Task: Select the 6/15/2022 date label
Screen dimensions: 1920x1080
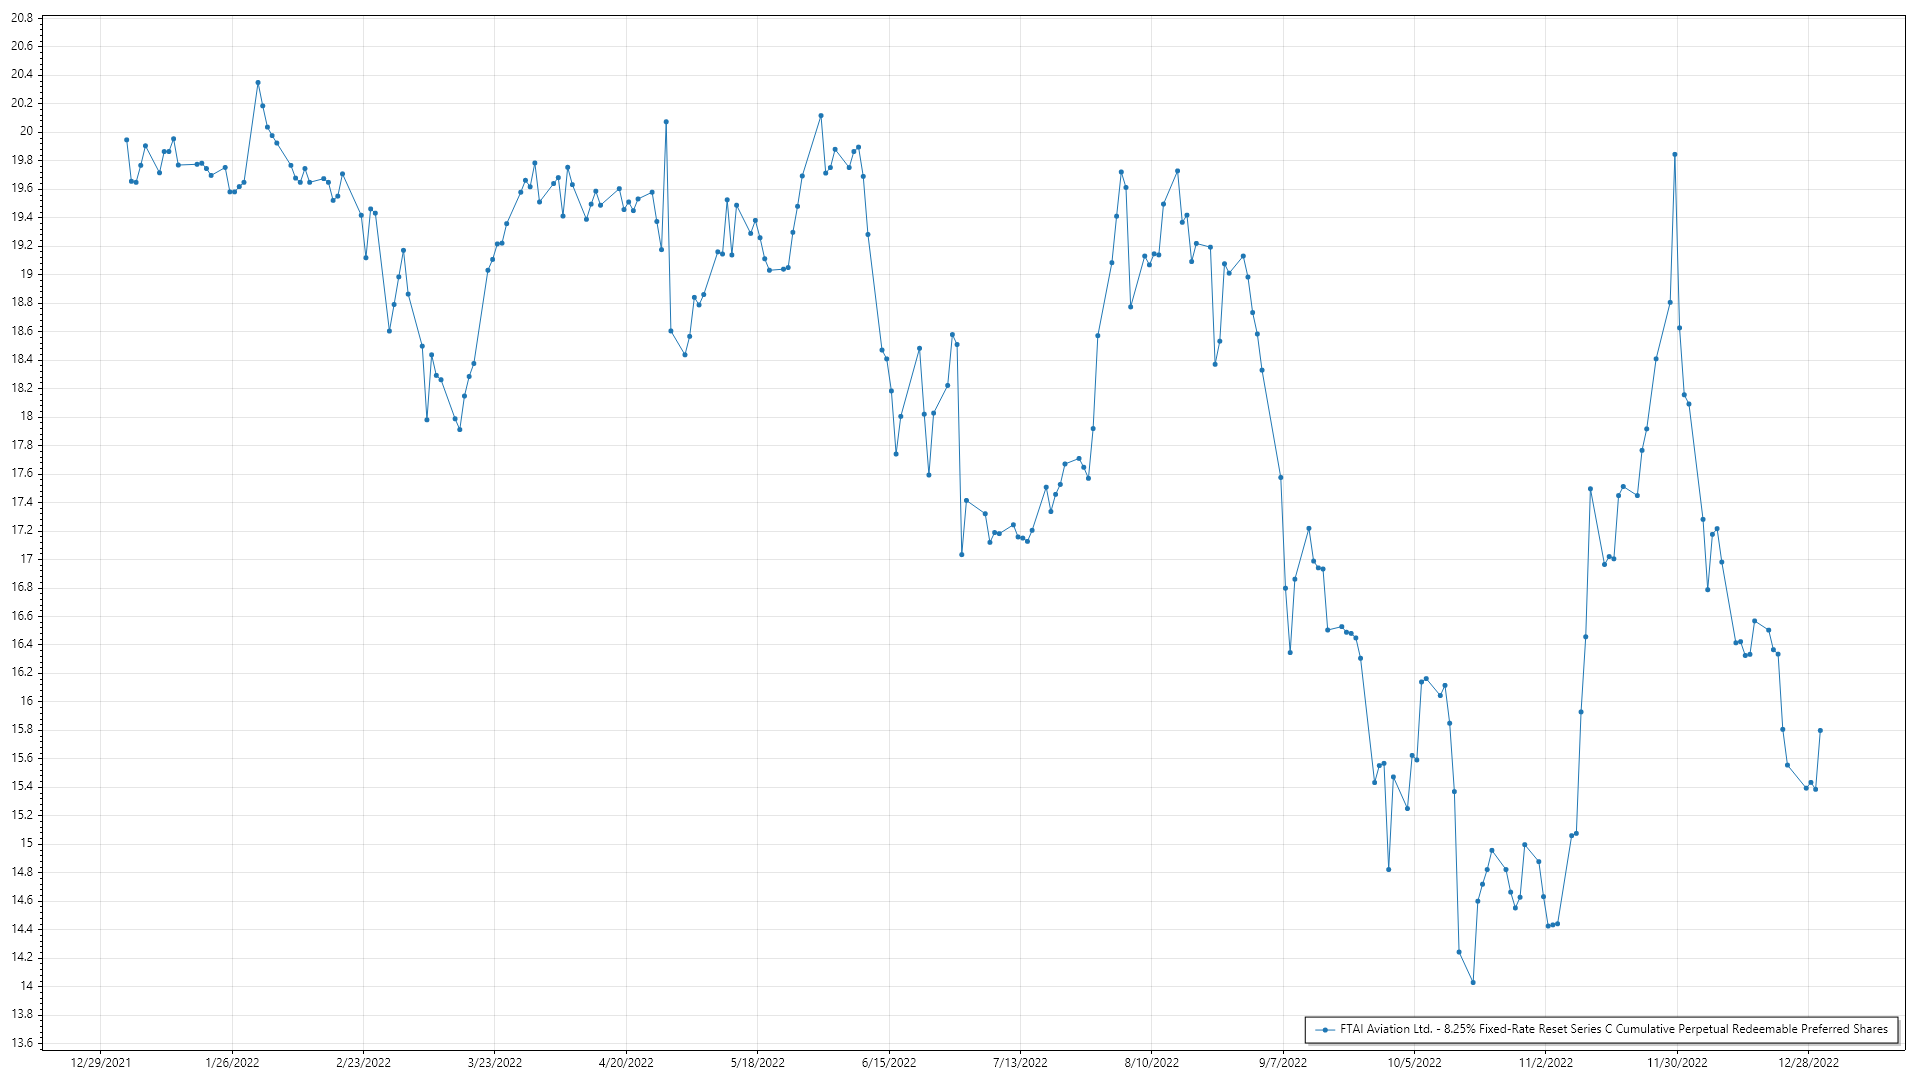Action: 889,1063
